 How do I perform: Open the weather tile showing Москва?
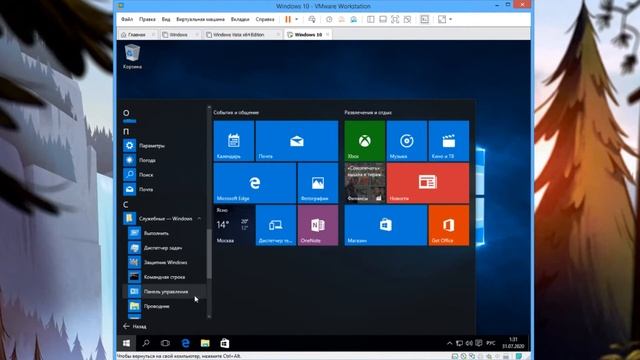click(x=233, y=225)
